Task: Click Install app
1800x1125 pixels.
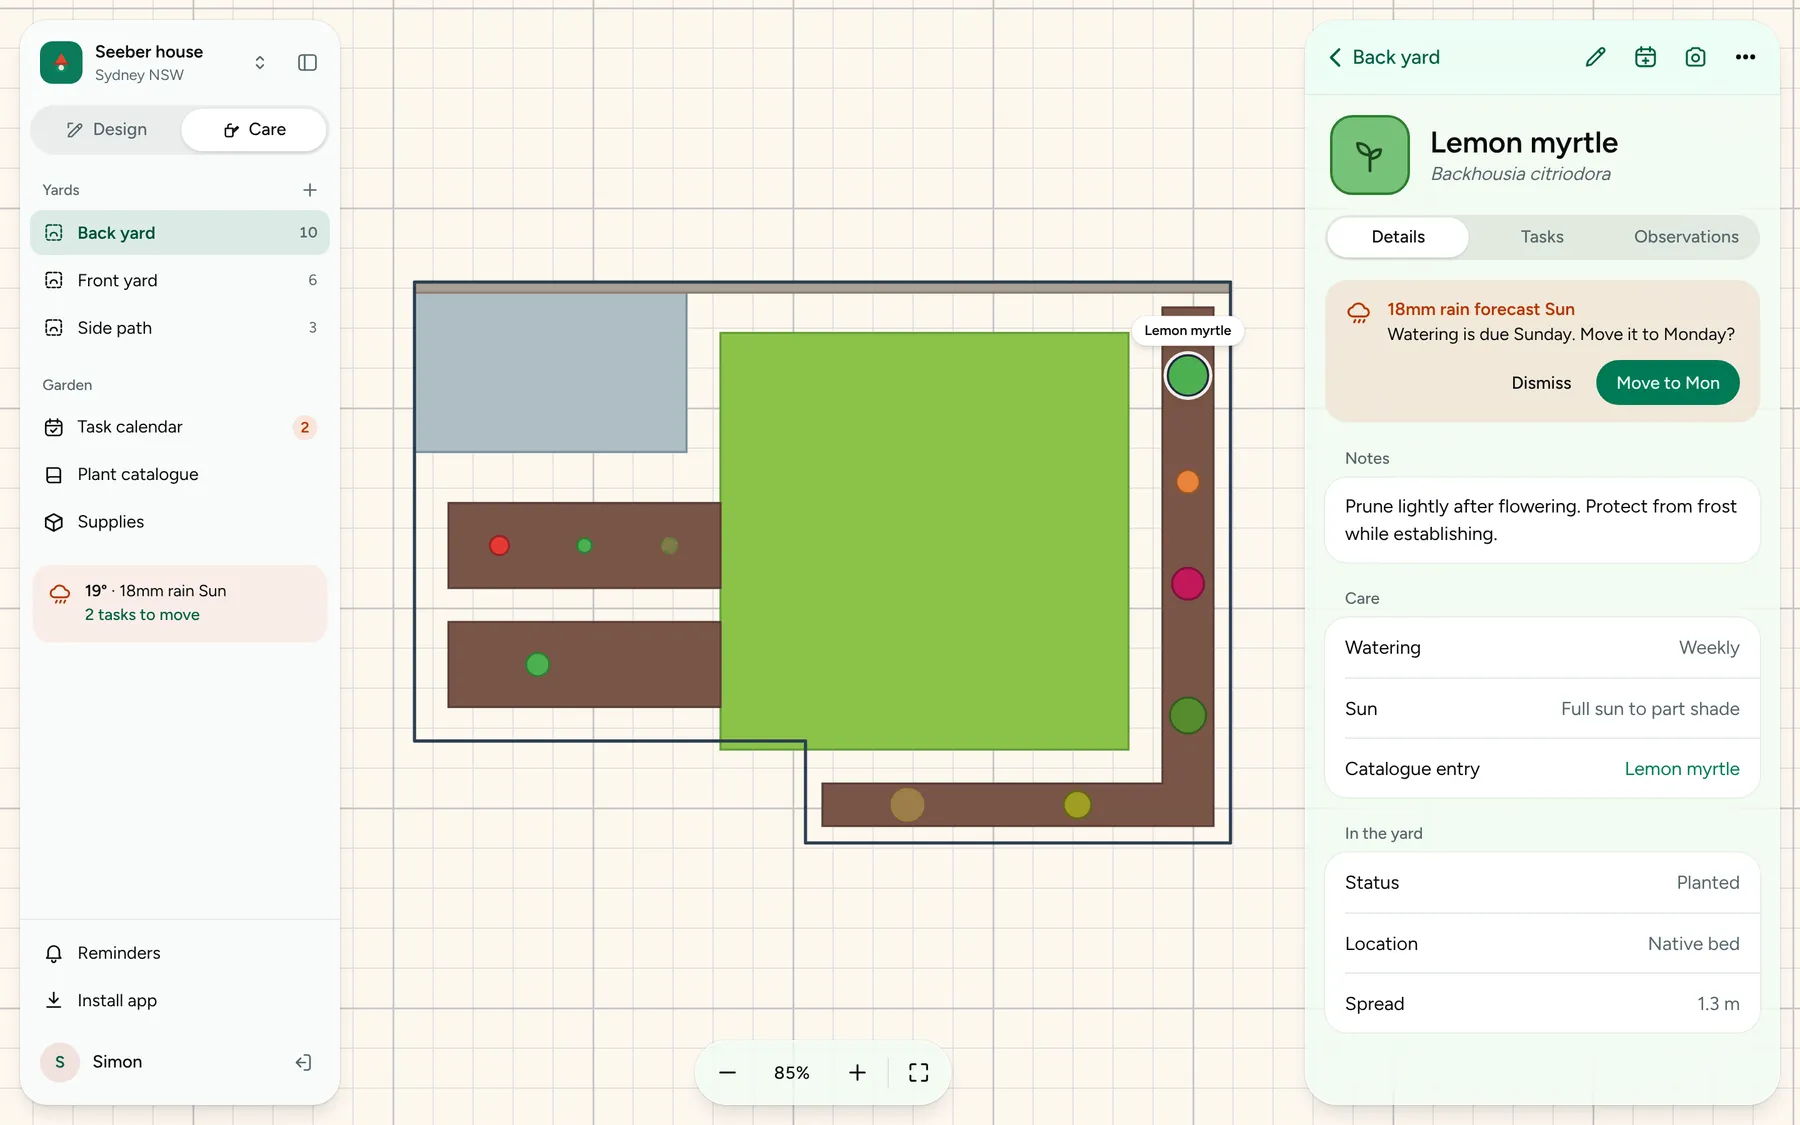Action: 180,1000
